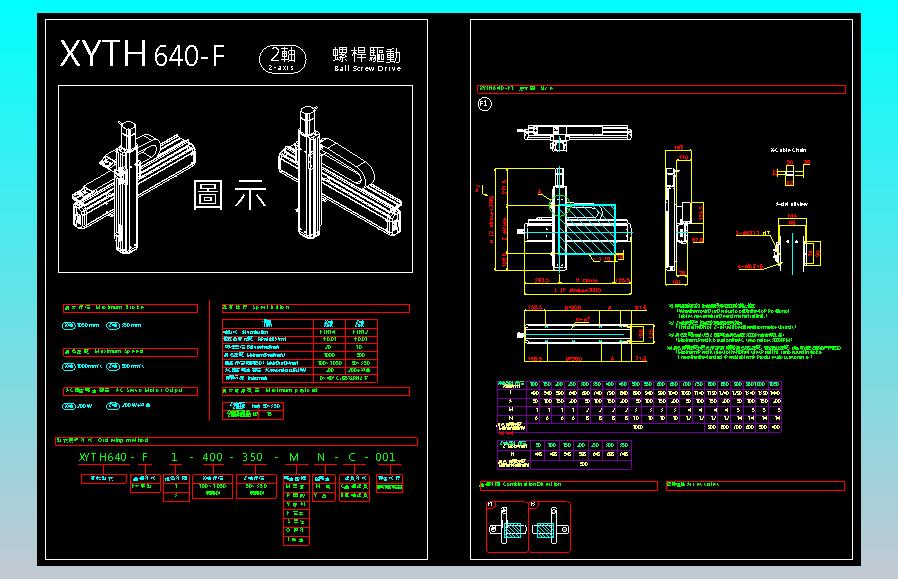This screenshot has height=579, width=898.
Task: Select the '350' in the ordering code
Action: [x=252, y=457]
